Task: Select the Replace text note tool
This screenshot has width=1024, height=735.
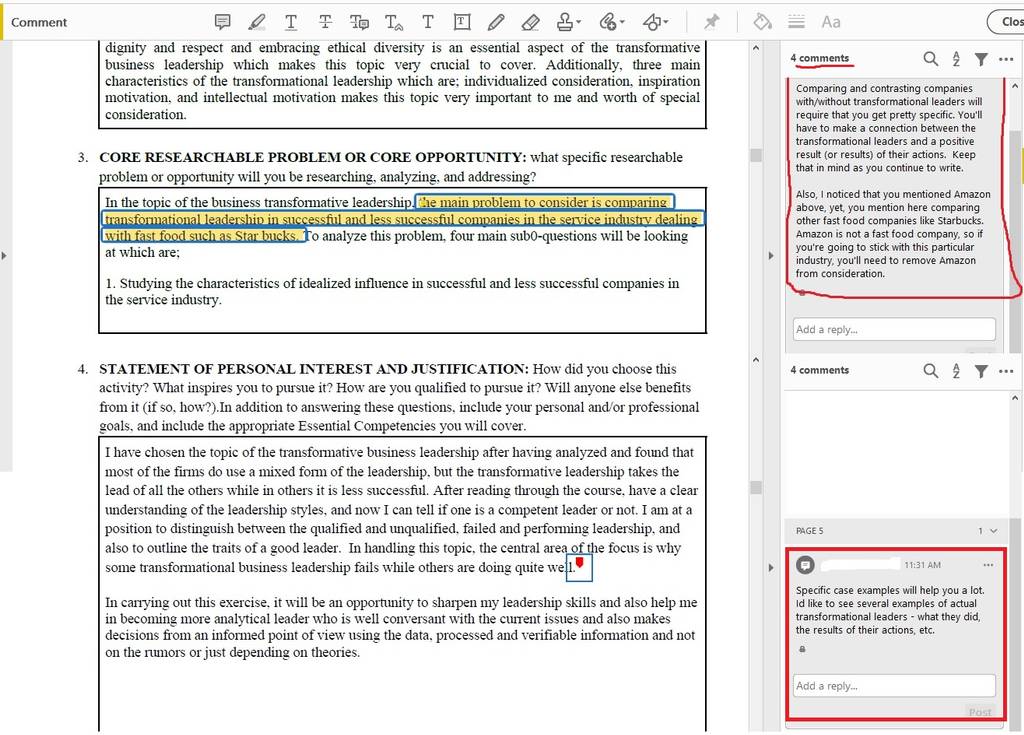Action: 359,22
